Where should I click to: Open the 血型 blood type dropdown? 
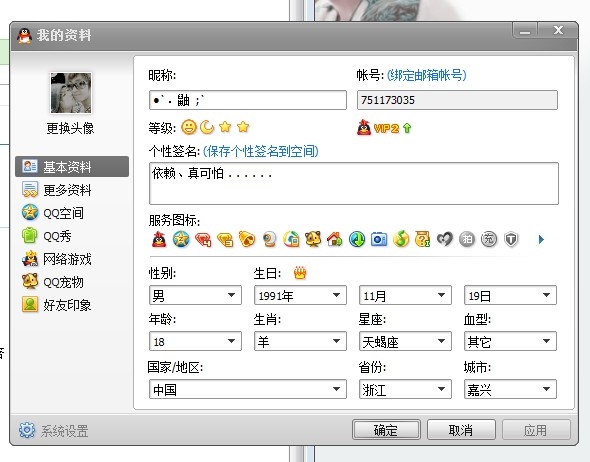[510, 341]
